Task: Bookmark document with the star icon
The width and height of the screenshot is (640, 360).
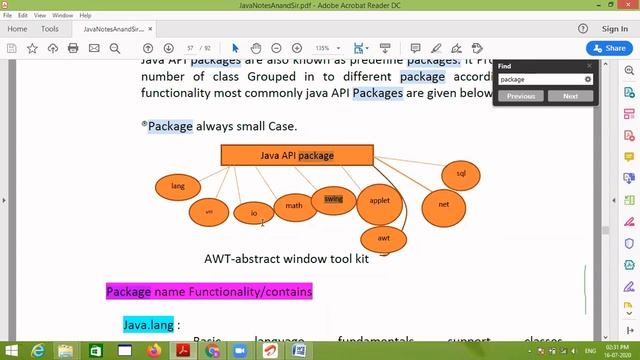Action: [32, 48]
